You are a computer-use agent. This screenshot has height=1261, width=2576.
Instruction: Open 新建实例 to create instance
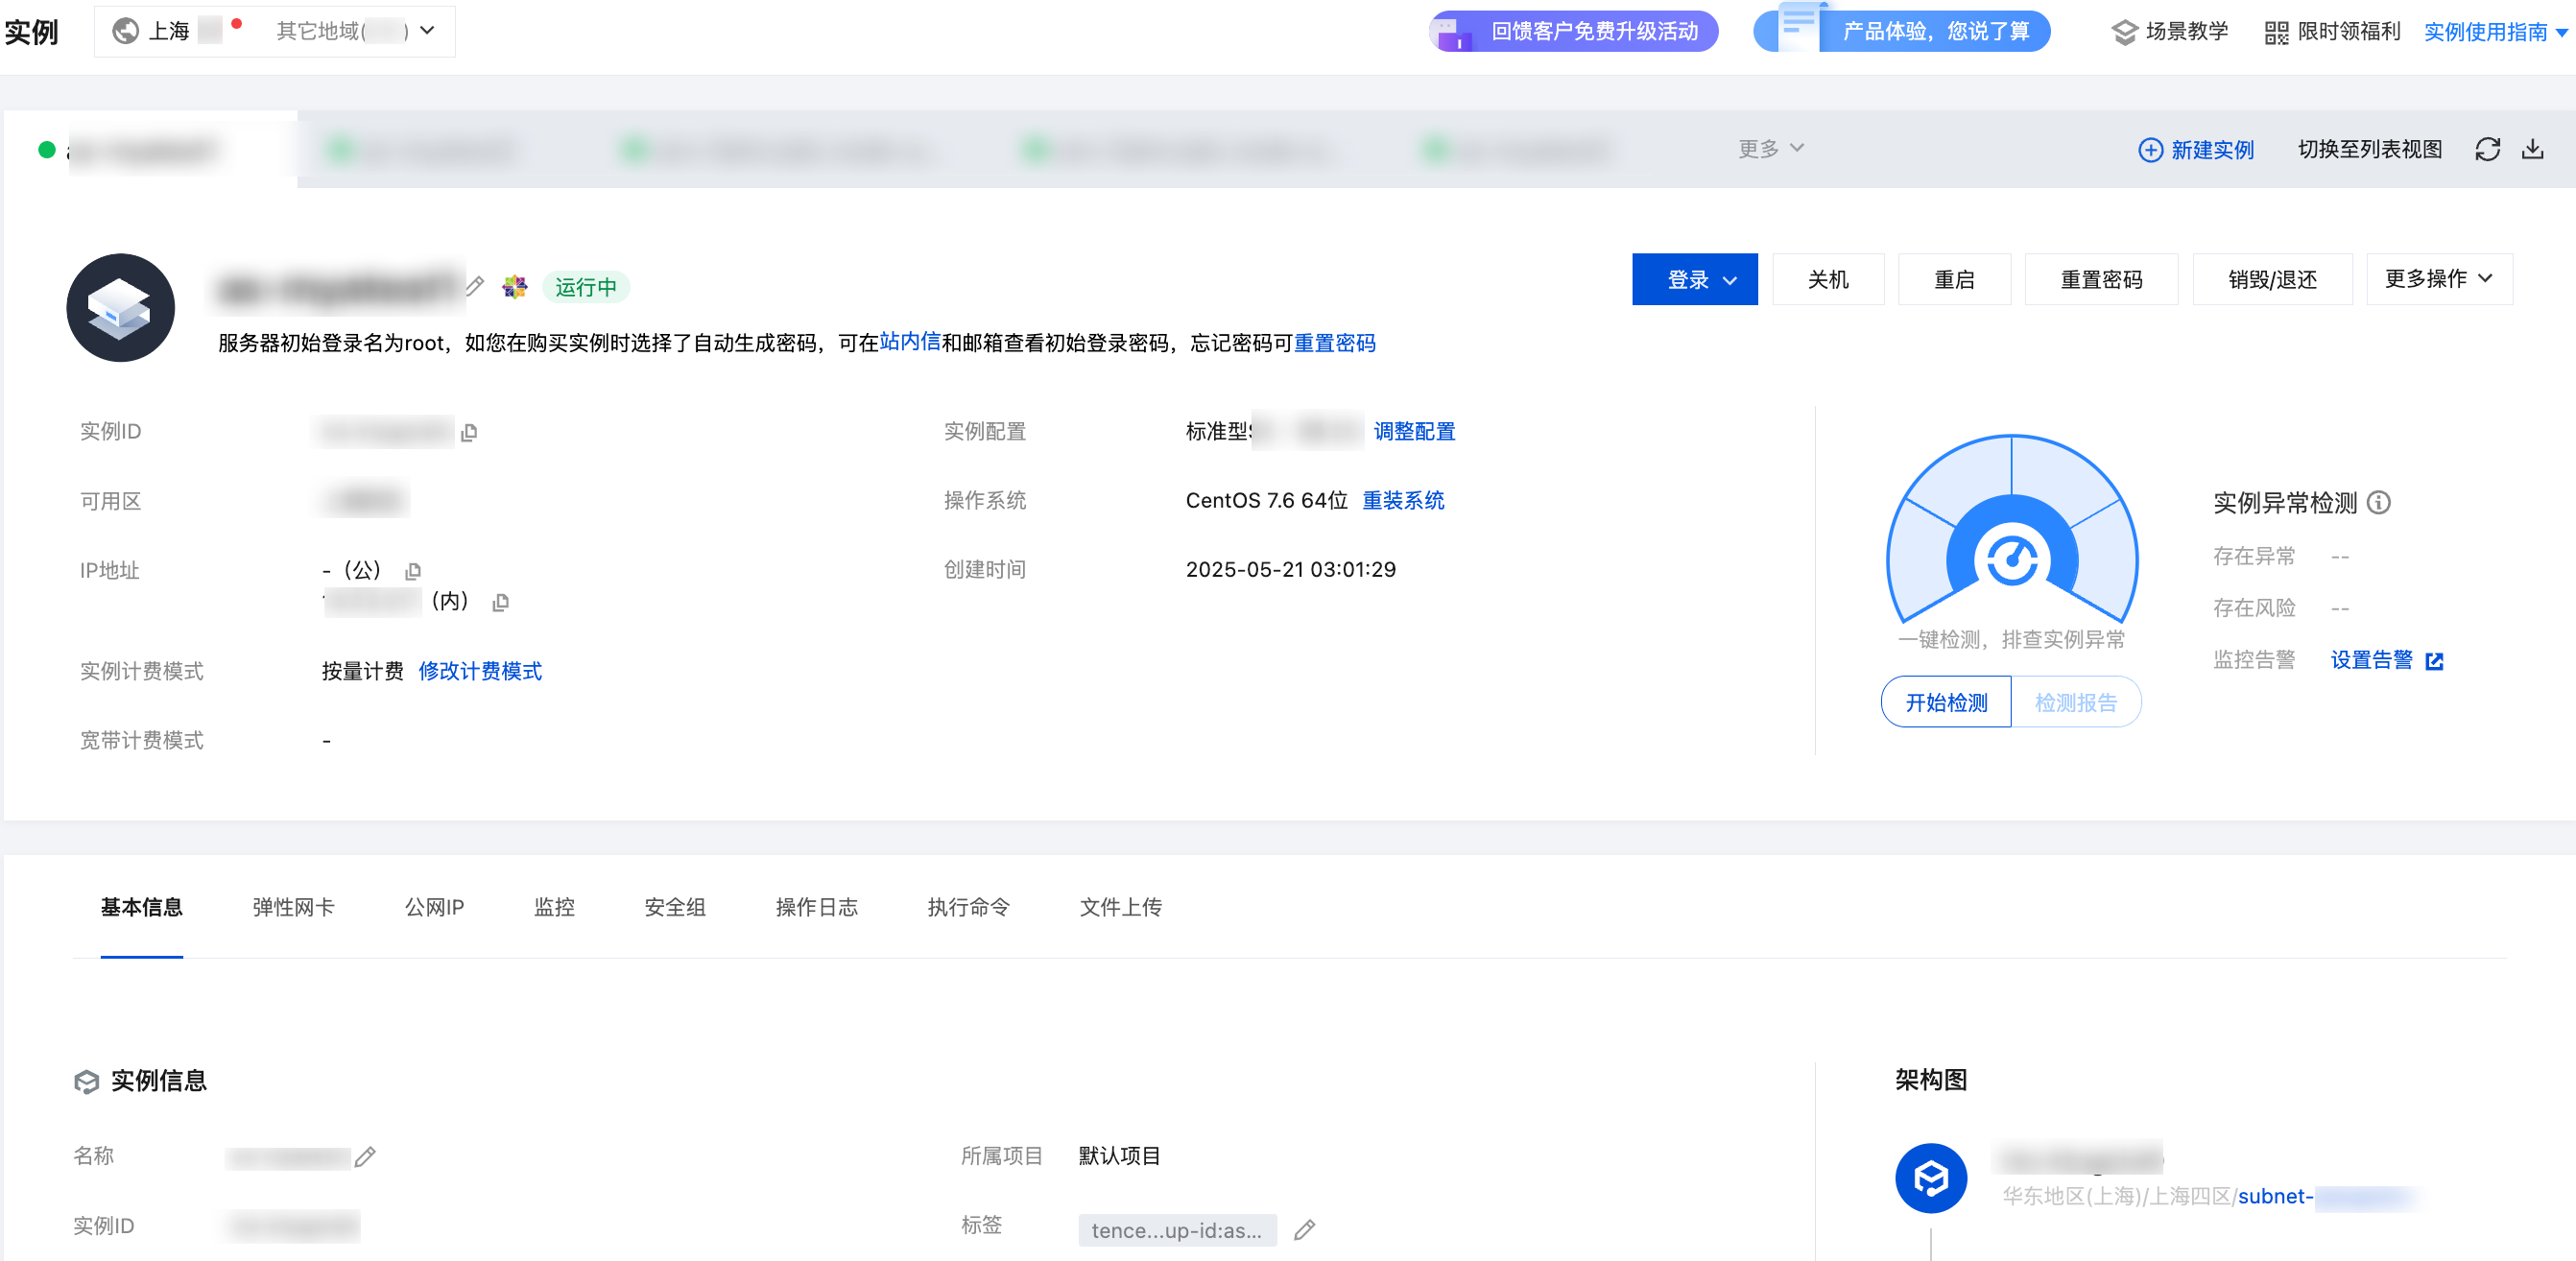point(2196,150)
